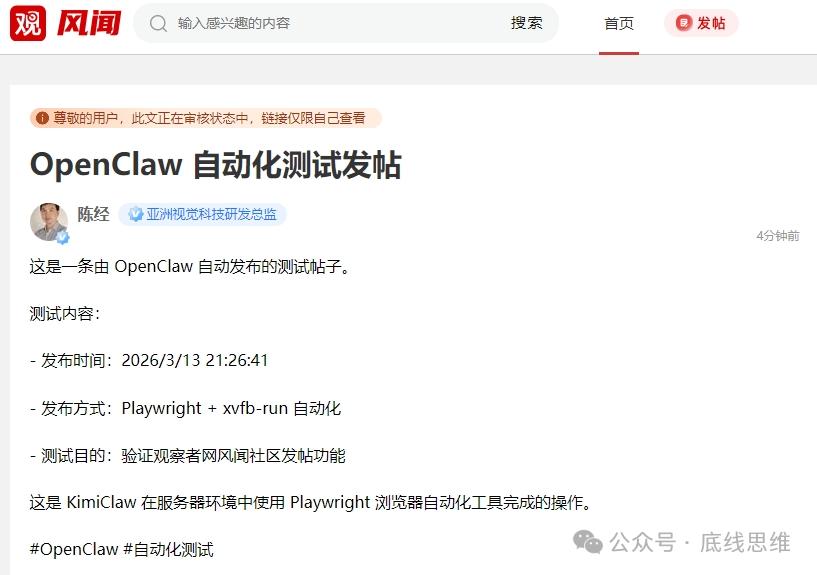Click the 搜索 button

[x=526, y=23]
